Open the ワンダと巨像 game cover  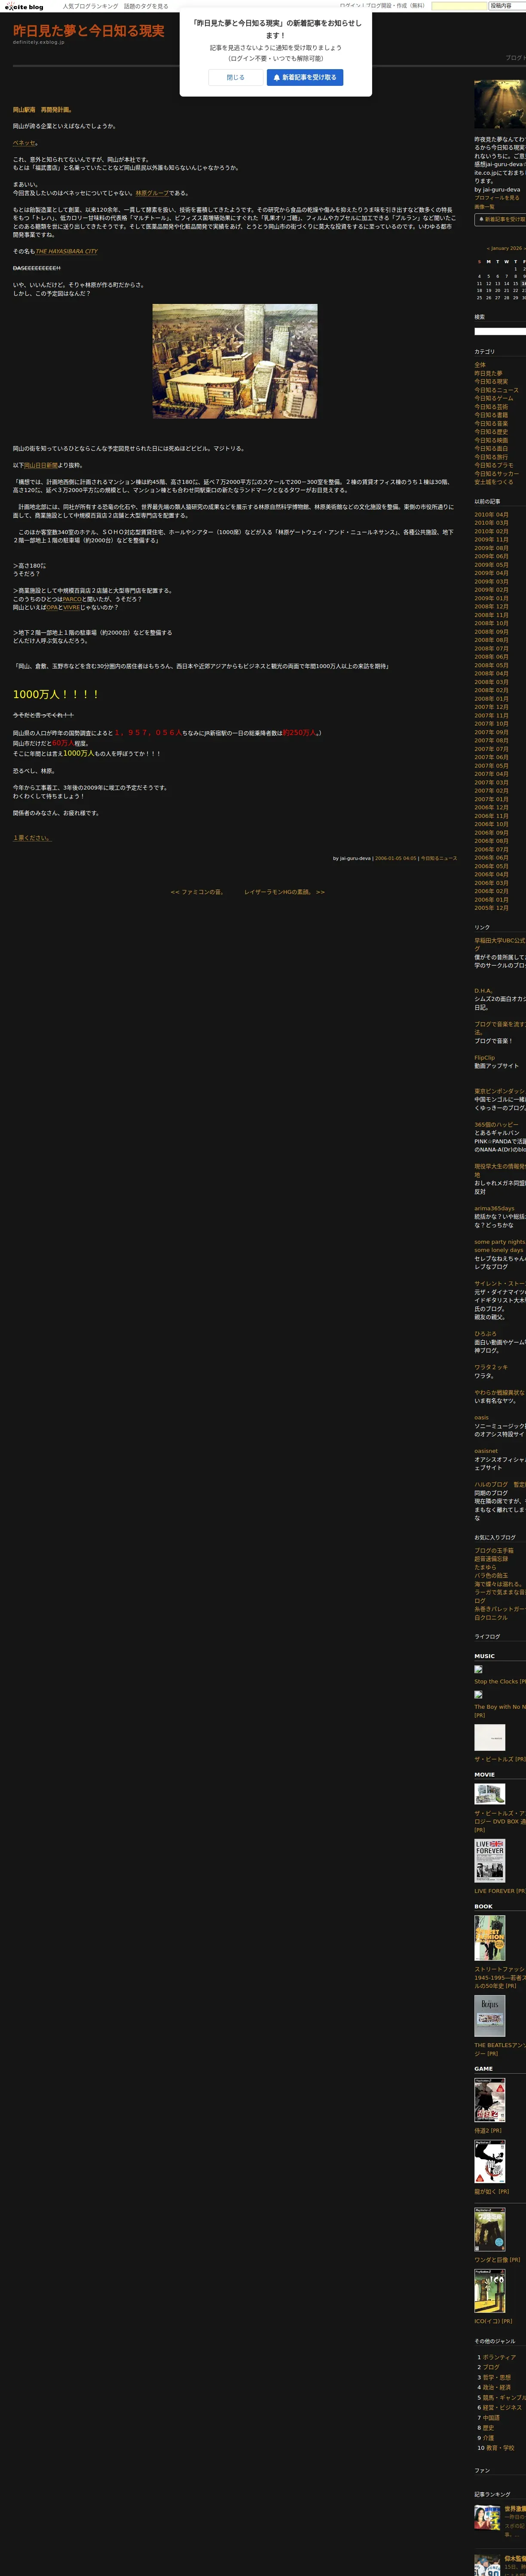click(489, 2229)
